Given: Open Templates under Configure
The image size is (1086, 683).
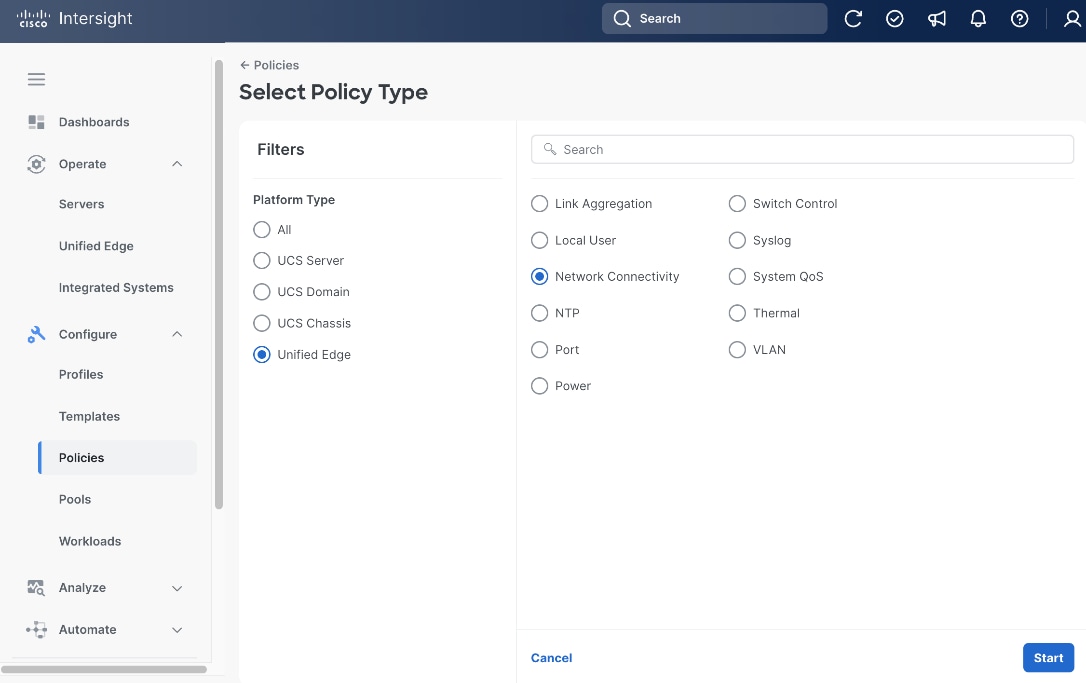Looking at the screenshot, I should 89,416.
